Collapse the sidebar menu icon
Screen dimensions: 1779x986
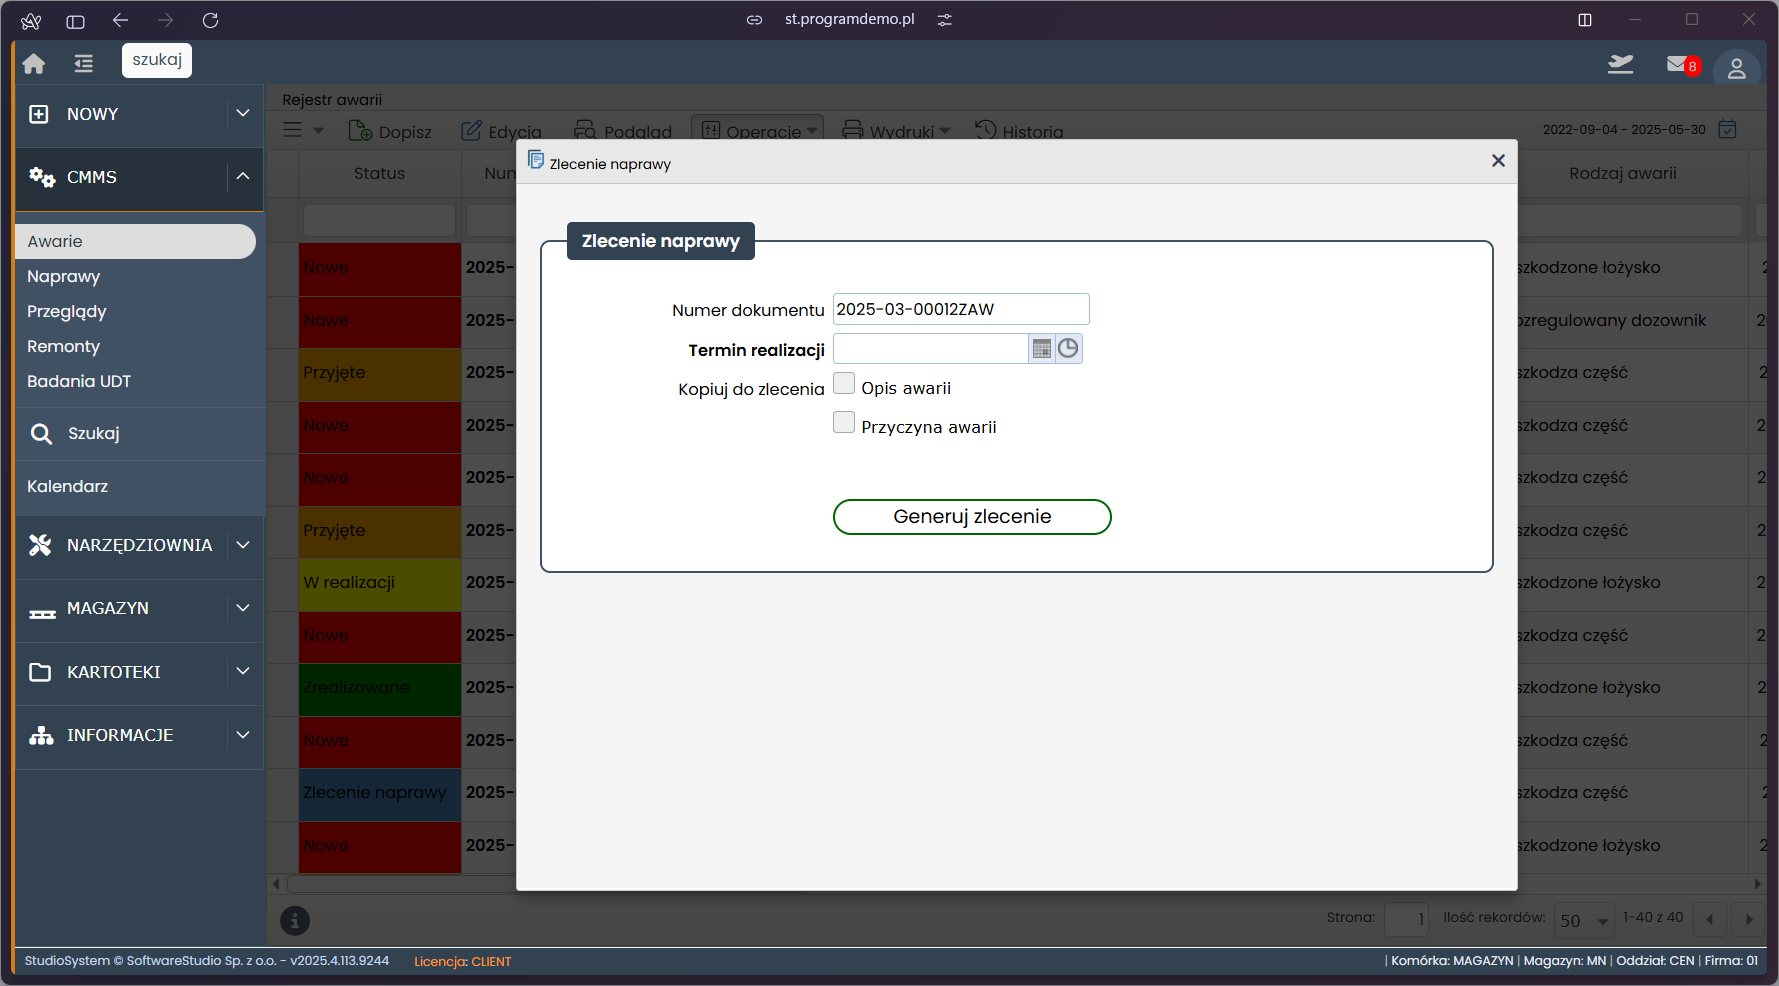pos(84,63)
